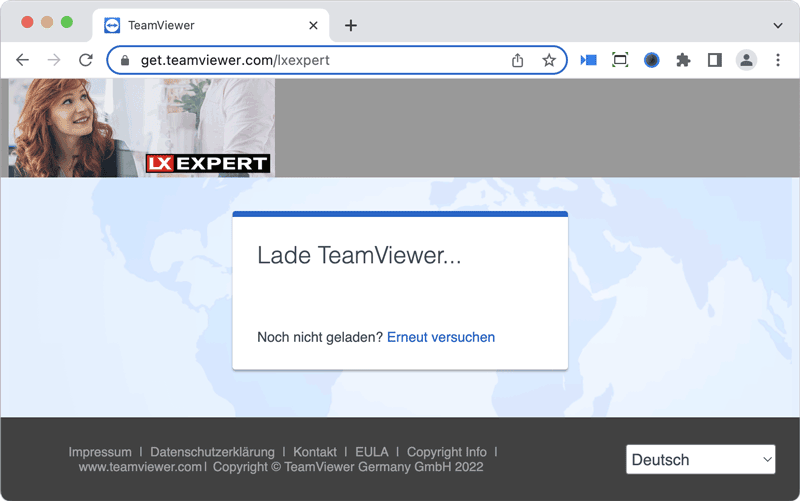800x501 pixels.
Task: Click the forward navigation arrow
Action: coord(54,60)
